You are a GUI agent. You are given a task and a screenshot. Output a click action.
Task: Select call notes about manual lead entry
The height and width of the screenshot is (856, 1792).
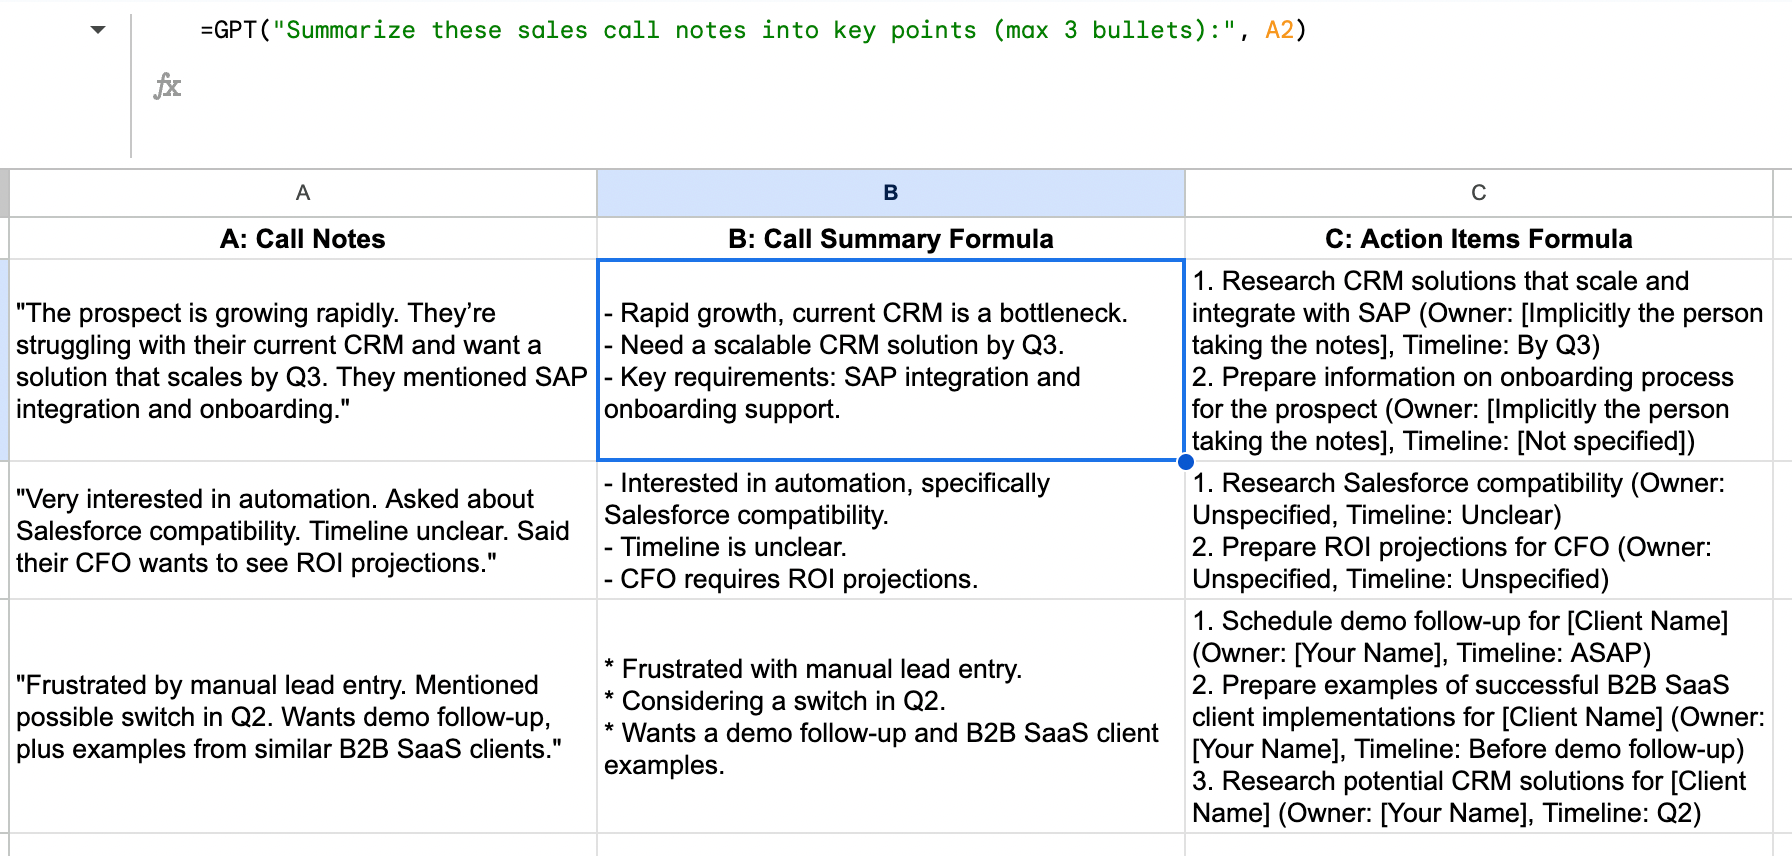point(303,717)
